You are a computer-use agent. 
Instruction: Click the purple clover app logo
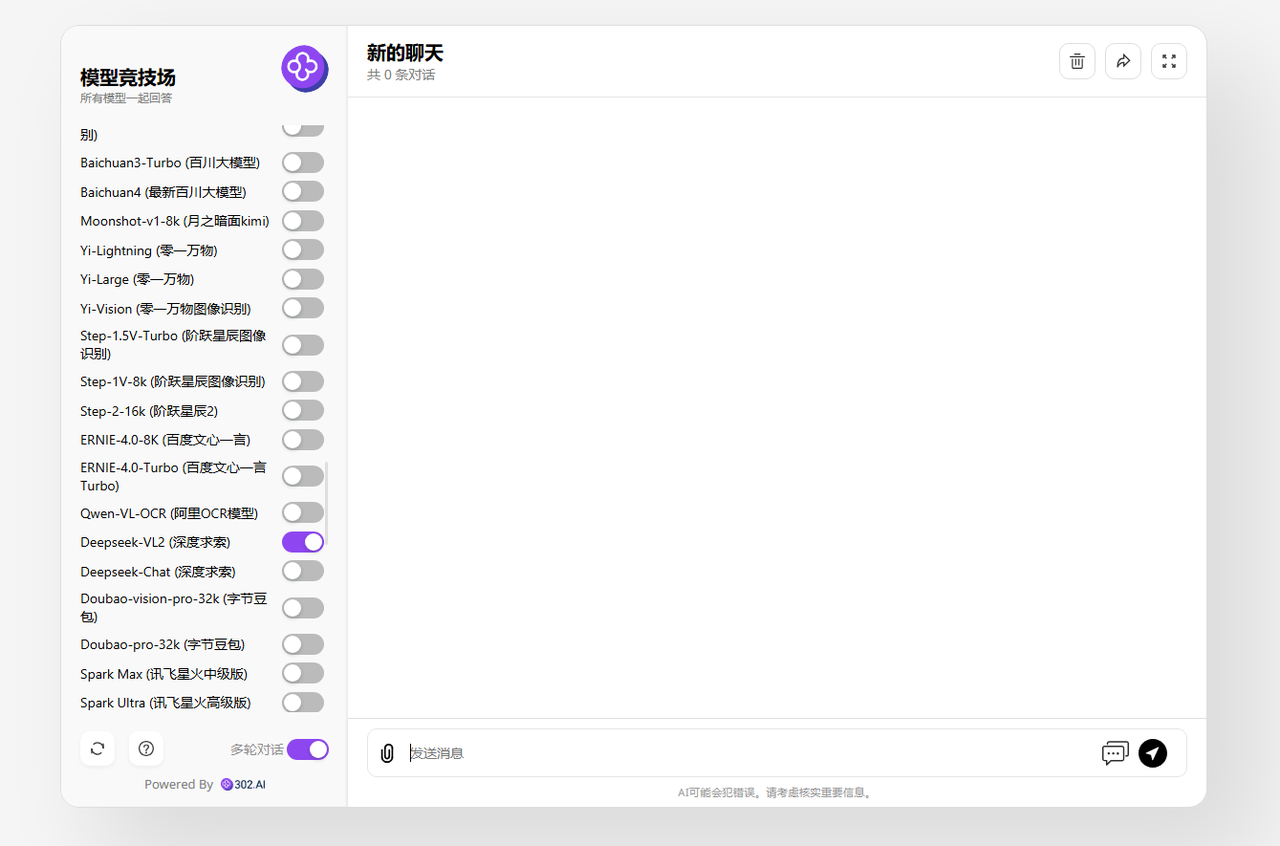click(x=304, y=69)
